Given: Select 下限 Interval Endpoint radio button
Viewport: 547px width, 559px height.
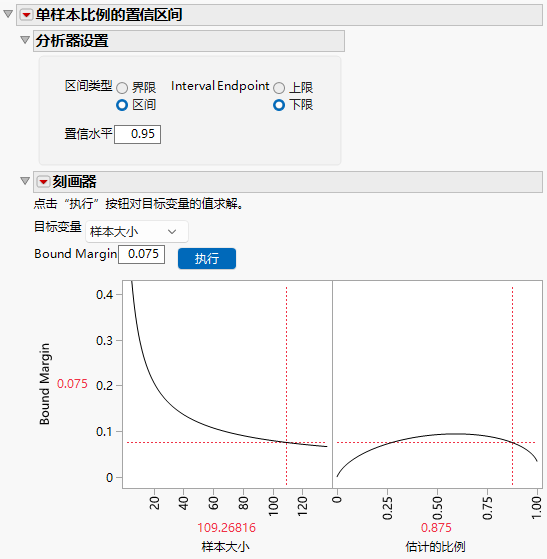Looking at the screenshot, I should point(279,105).
